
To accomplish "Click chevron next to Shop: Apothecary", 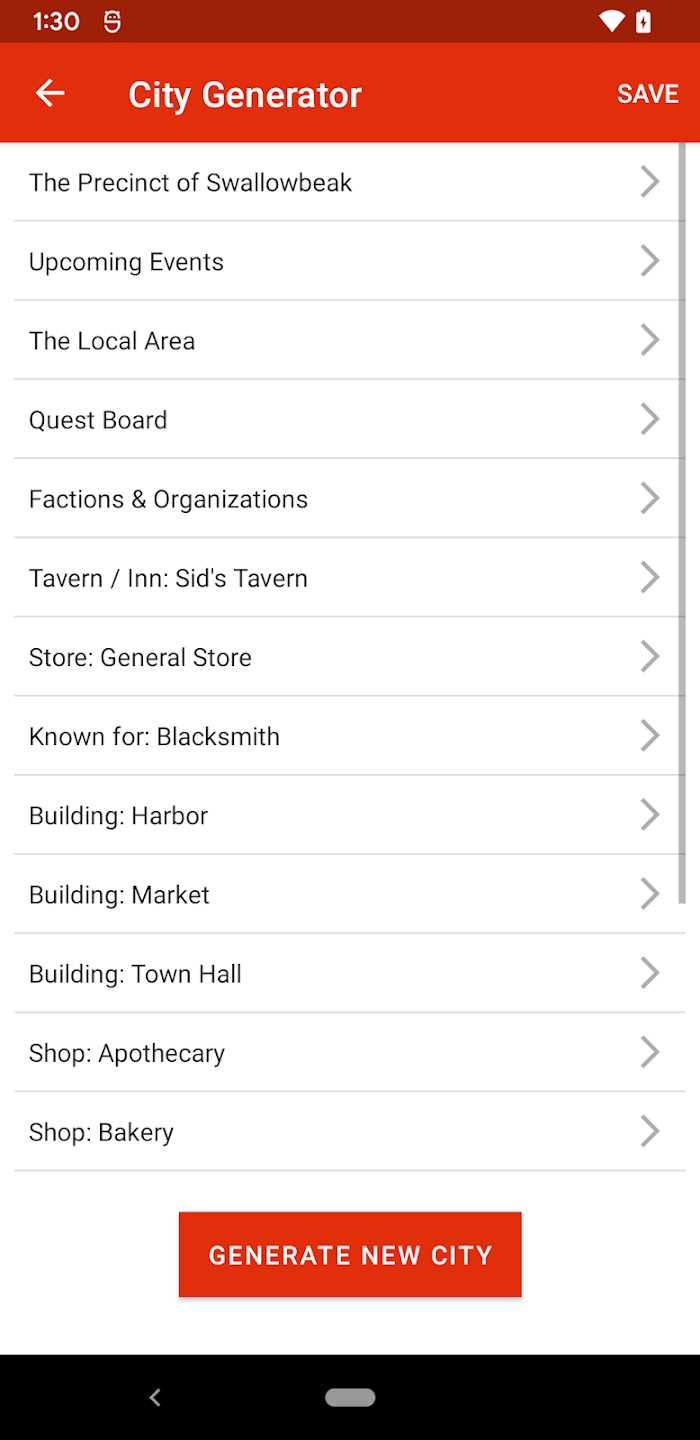I will tap(650, 1052).
